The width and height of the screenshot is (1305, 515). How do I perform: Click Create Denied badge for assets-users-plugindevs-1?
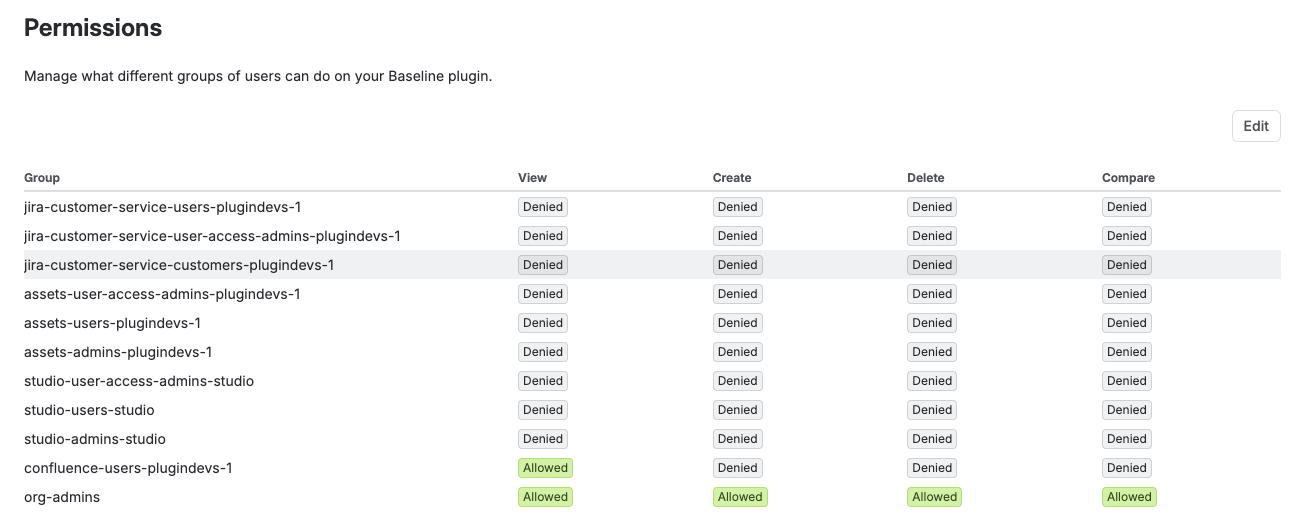click(x=737, y=323)
